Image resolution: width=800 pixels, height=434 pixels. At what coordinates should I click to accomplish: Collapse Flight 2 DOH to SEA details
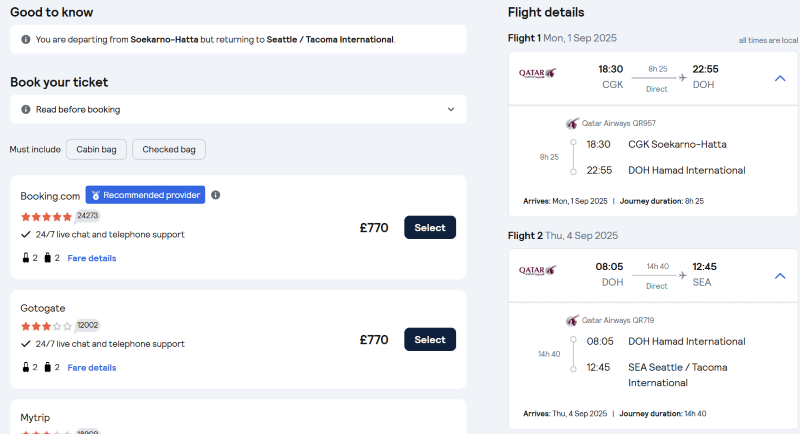click(780, 276)
